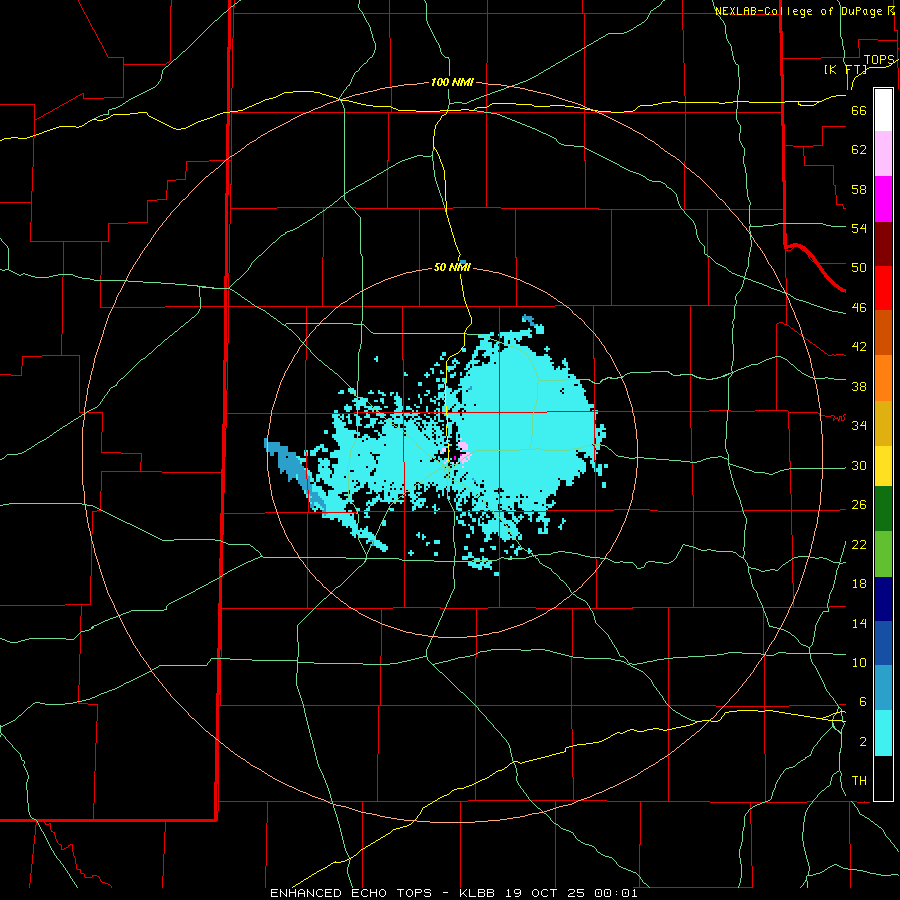Image resolution: width=900 pixels, height=900 pixels.
Task: Click the 50 scale label
Action: [x=859, y=267]
